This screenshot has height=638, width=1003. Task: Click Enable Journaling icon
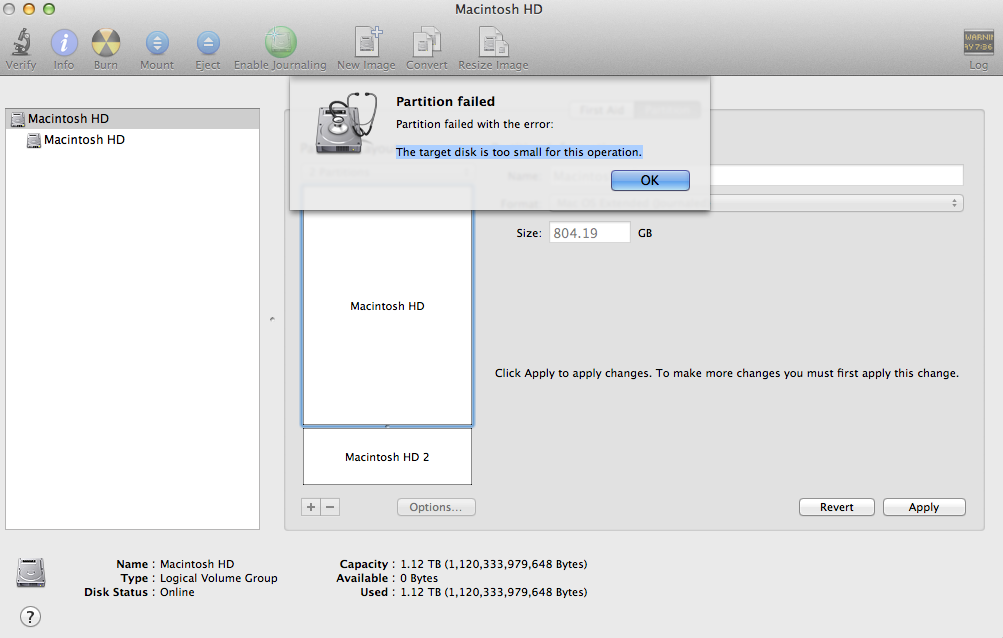coord(280,42)
